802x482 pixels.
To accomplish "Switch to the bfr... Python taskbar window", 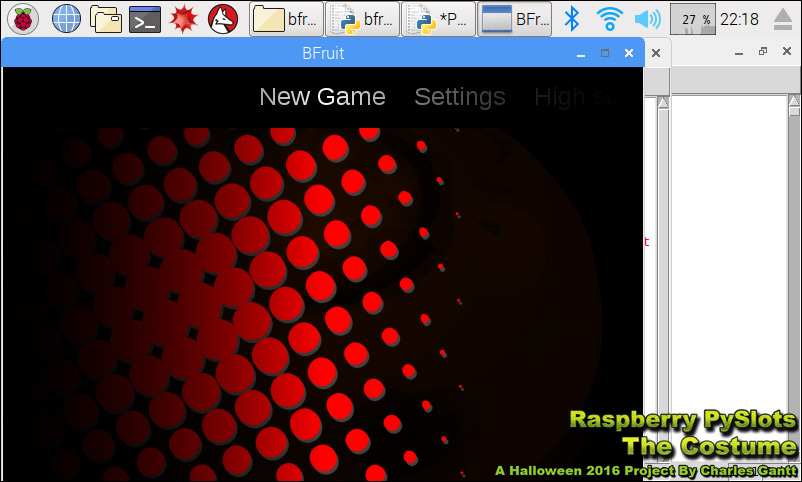I will (363, 19).
